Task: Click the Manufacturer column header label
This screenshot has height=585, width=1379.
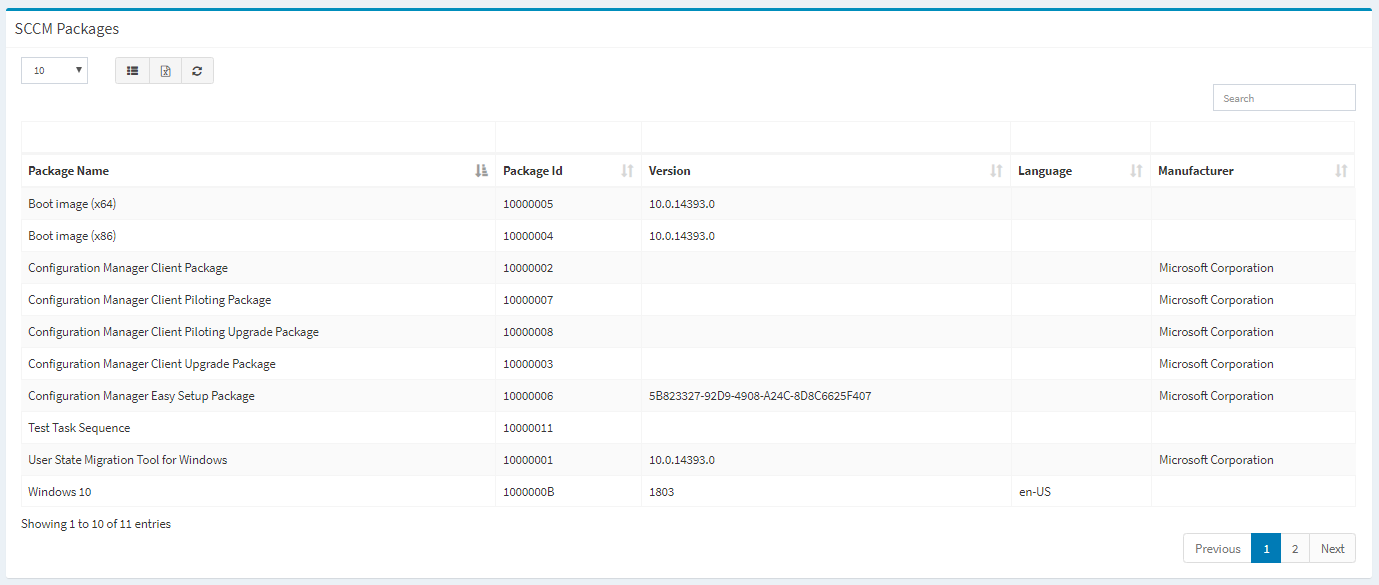Action: [x=1195, y=171]
